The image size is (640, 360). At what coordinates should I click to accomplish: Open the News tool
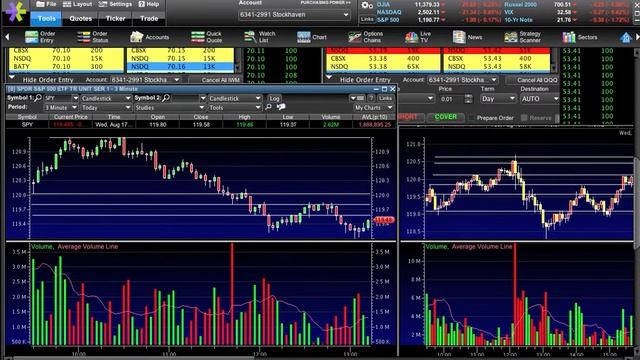(467, 37)
